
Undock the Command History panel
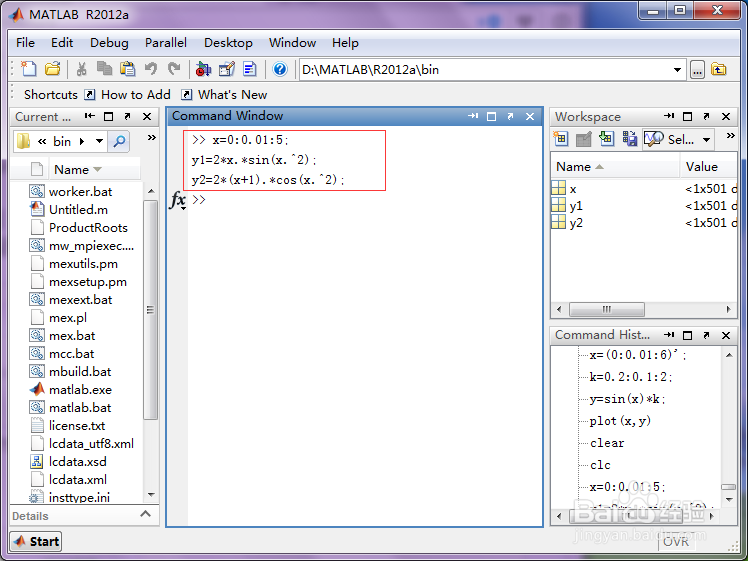tap(706, 335)
